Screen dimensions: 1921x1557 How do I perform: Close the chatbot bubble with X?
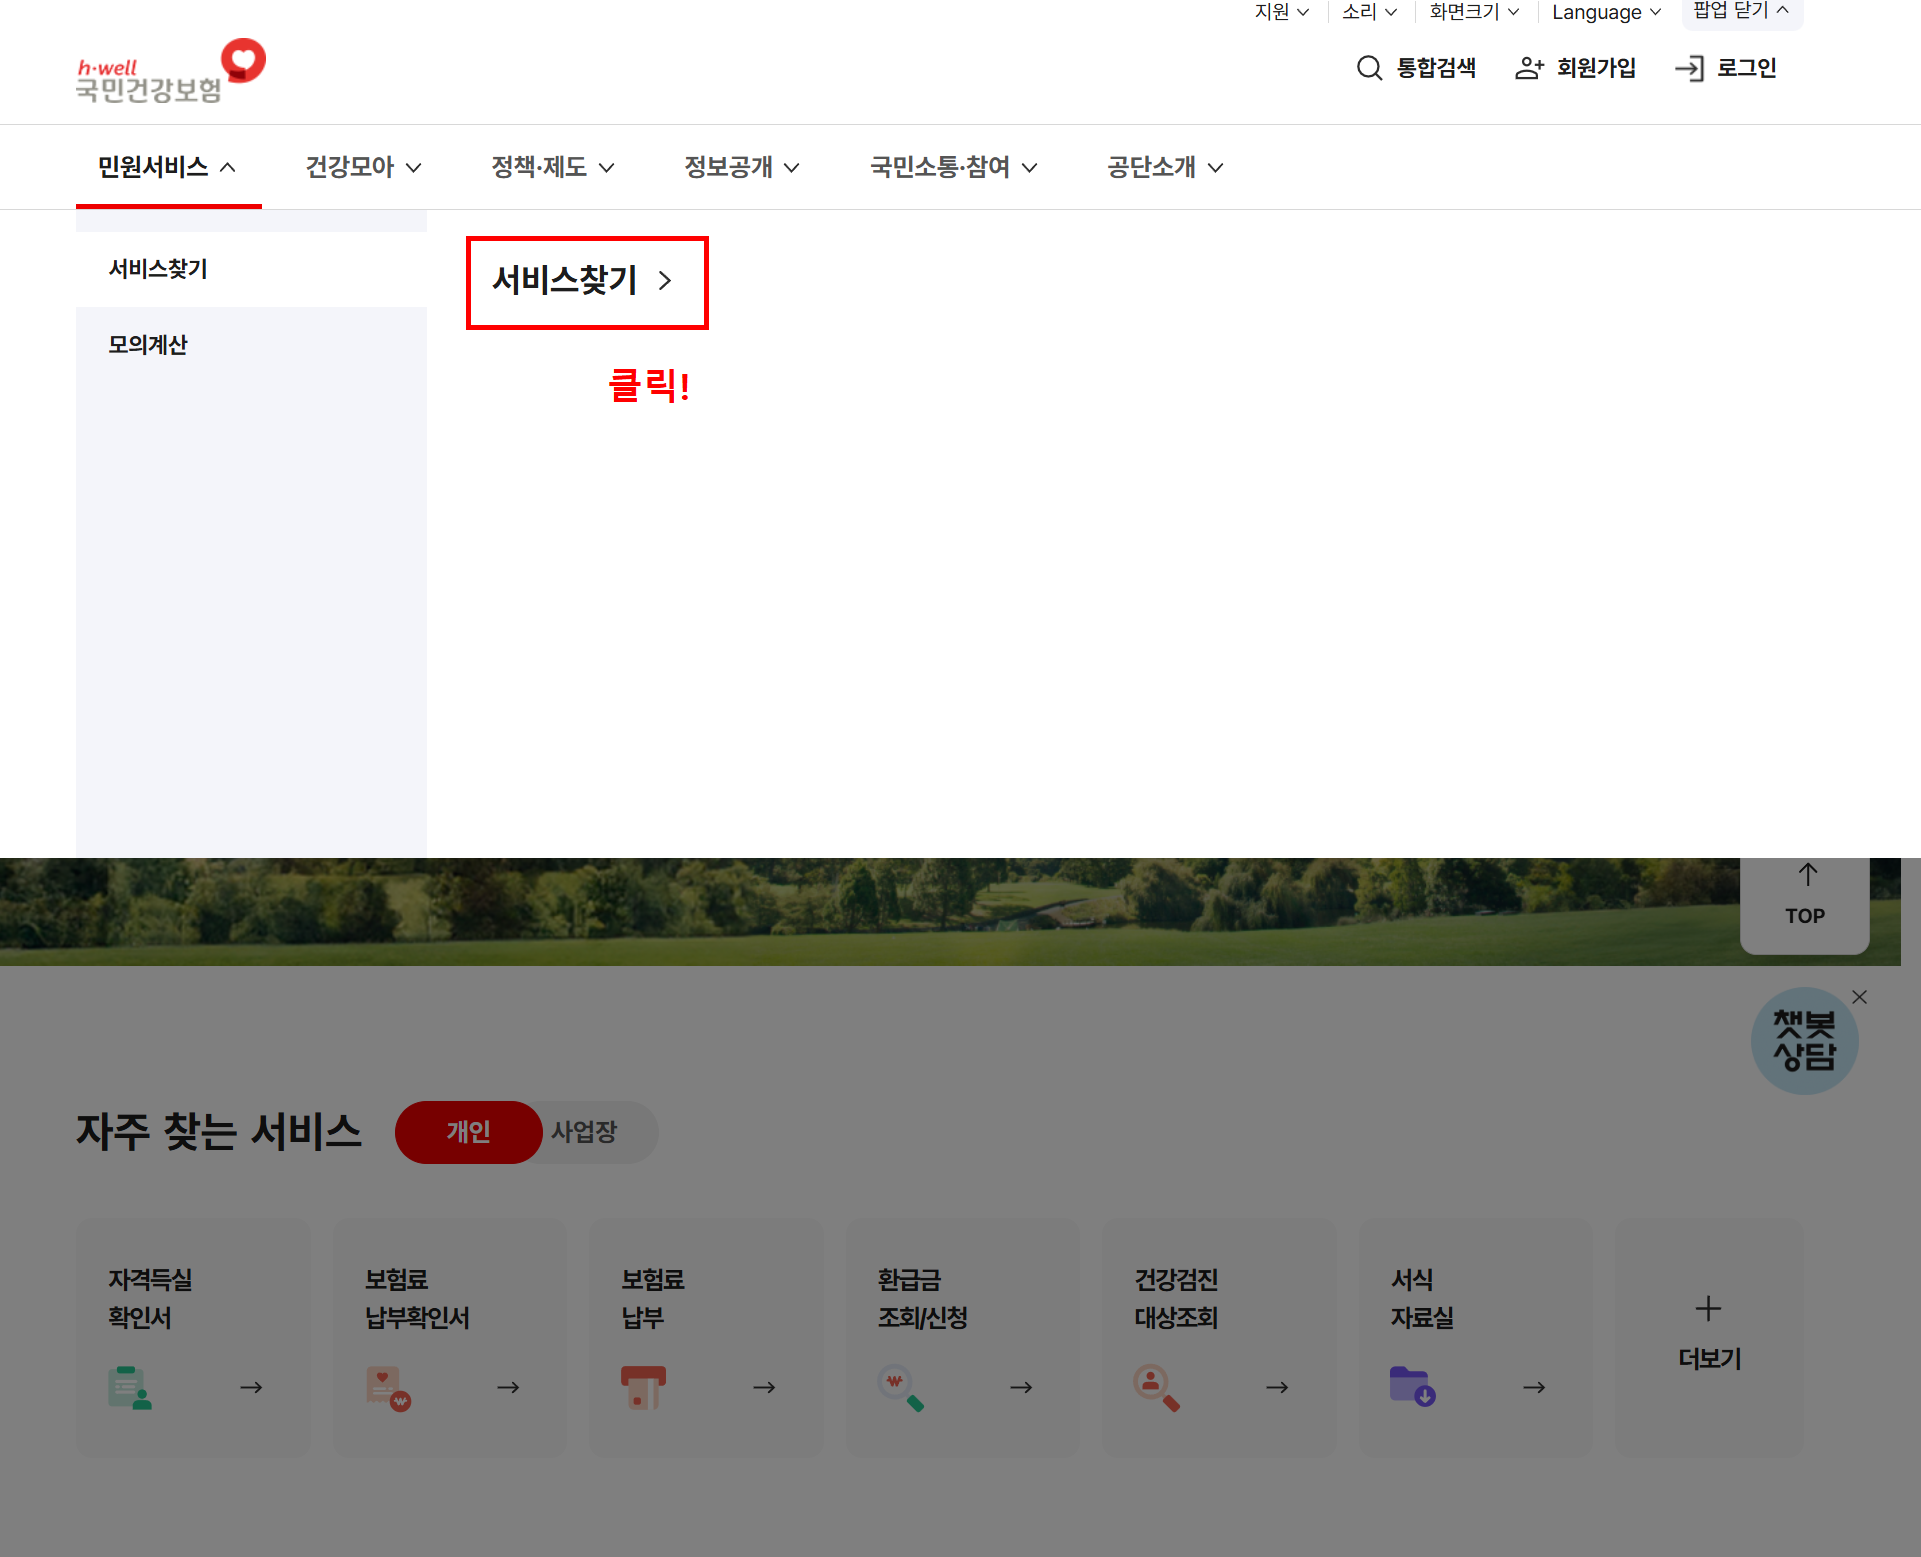pos(1859,997)
